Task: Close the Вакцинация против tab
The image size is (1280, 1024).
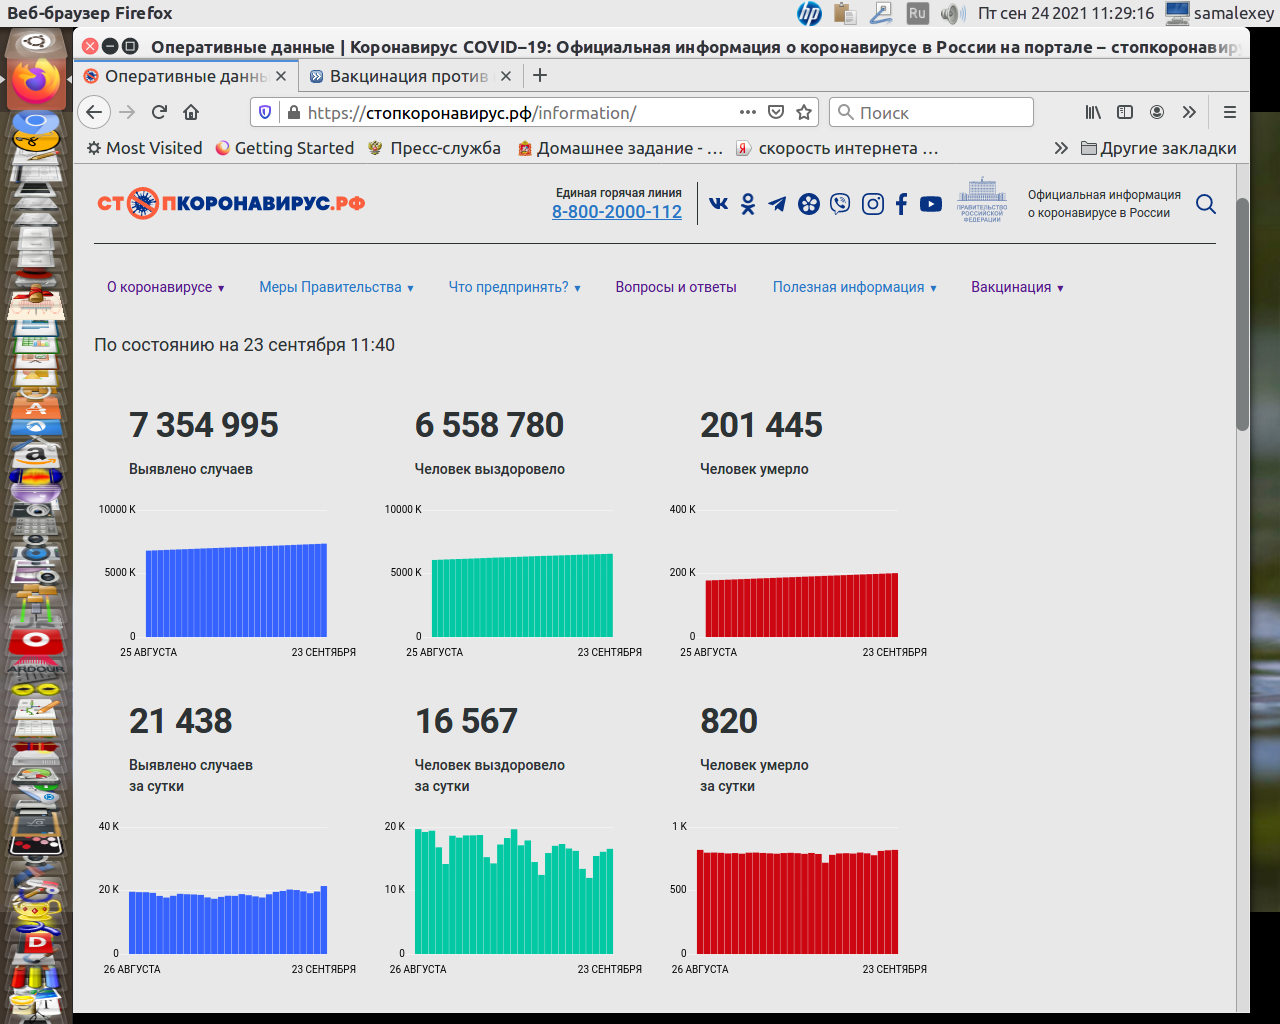Action: pos(506,76)
